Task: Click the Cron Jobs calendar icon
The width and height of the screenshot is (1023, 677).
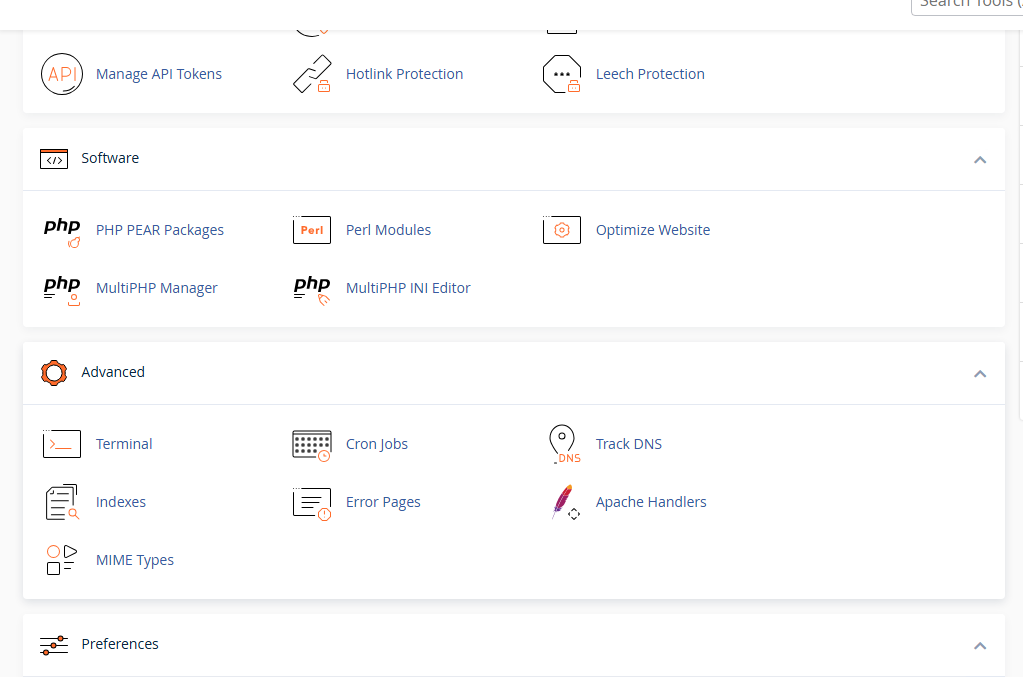Action: (312, 445)
